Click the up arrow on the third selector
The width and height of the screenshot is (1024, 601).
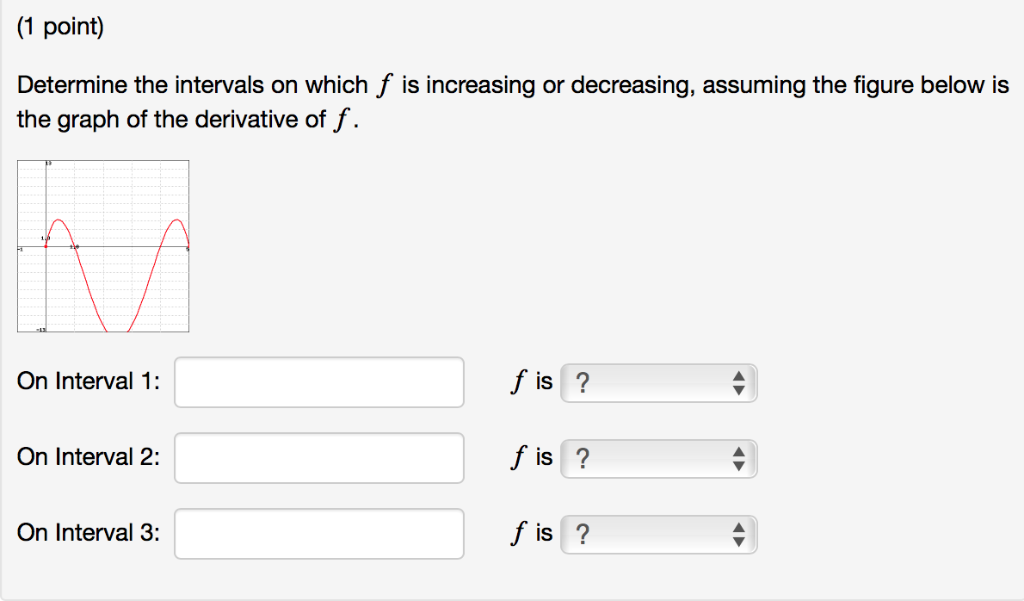tap(738, 528)
